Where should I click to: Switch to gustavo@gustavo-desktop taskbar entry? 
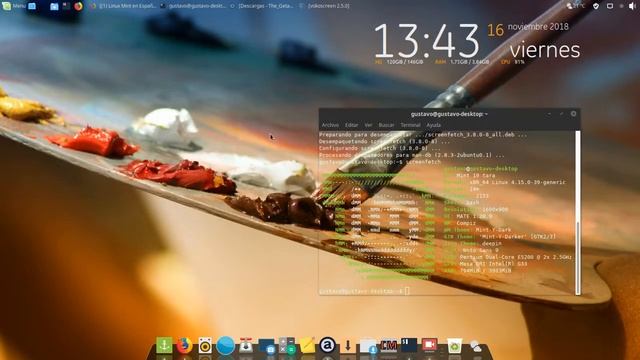tap(193, 6)
